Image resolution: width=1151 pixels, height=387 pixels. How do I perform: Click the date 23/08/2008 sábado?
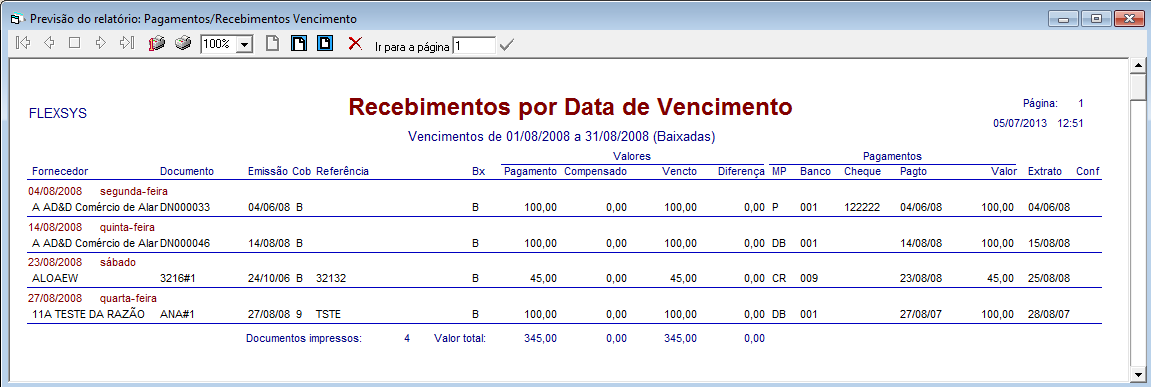(82, 262)
